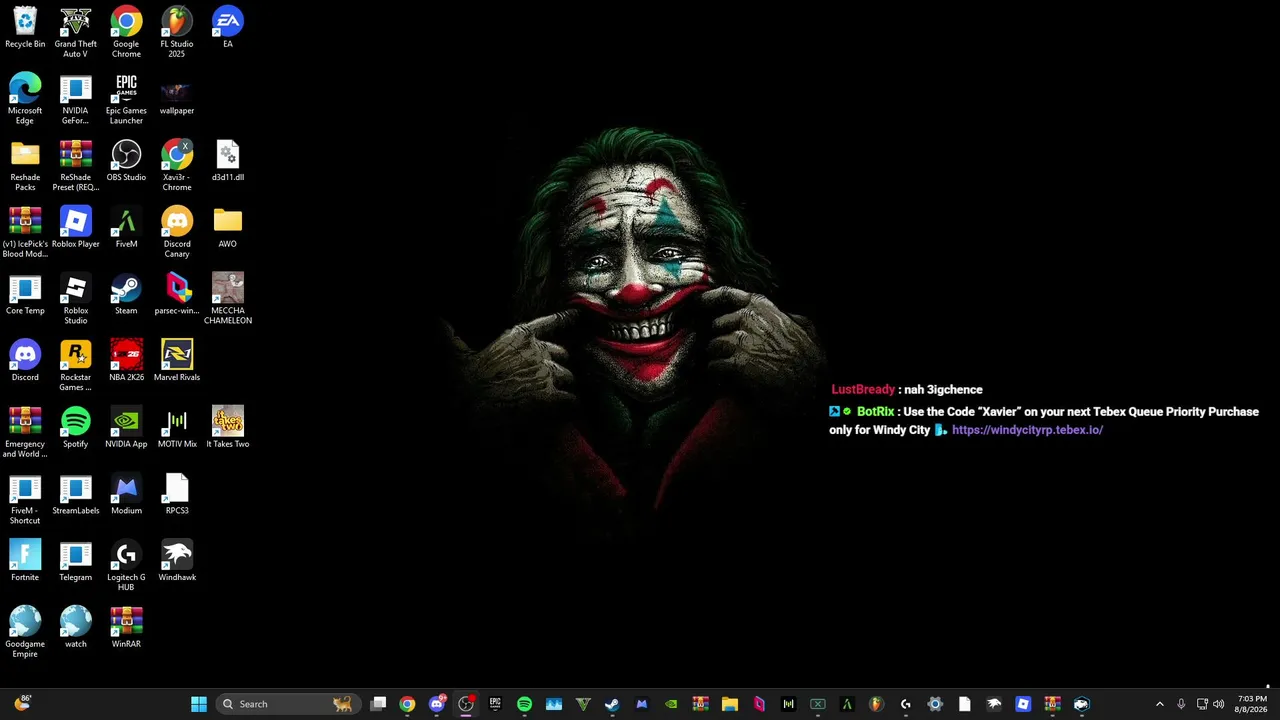
Task: Launch Marvel Rivals from the desktop
Action: point(177,361)
